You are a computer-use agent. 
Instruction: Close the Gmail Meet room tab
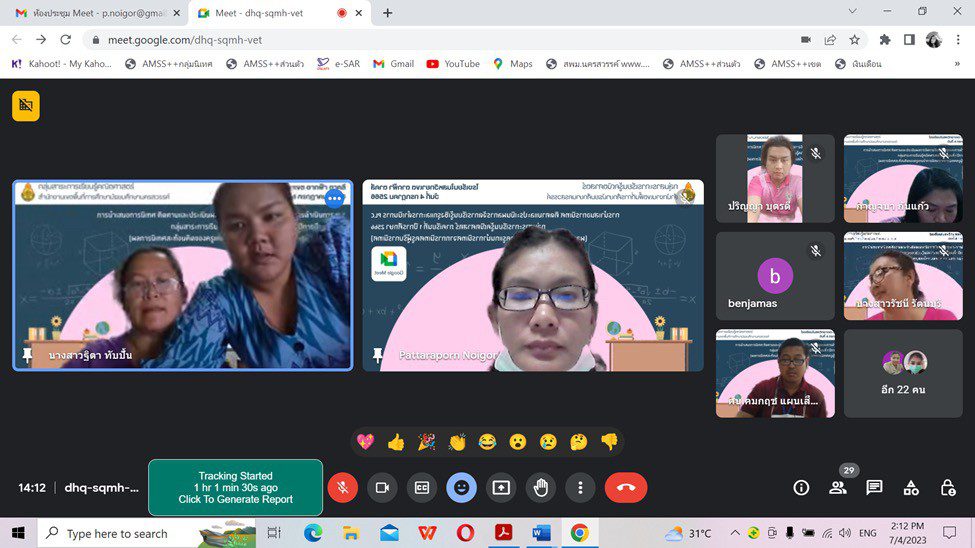tap(176, 13)
